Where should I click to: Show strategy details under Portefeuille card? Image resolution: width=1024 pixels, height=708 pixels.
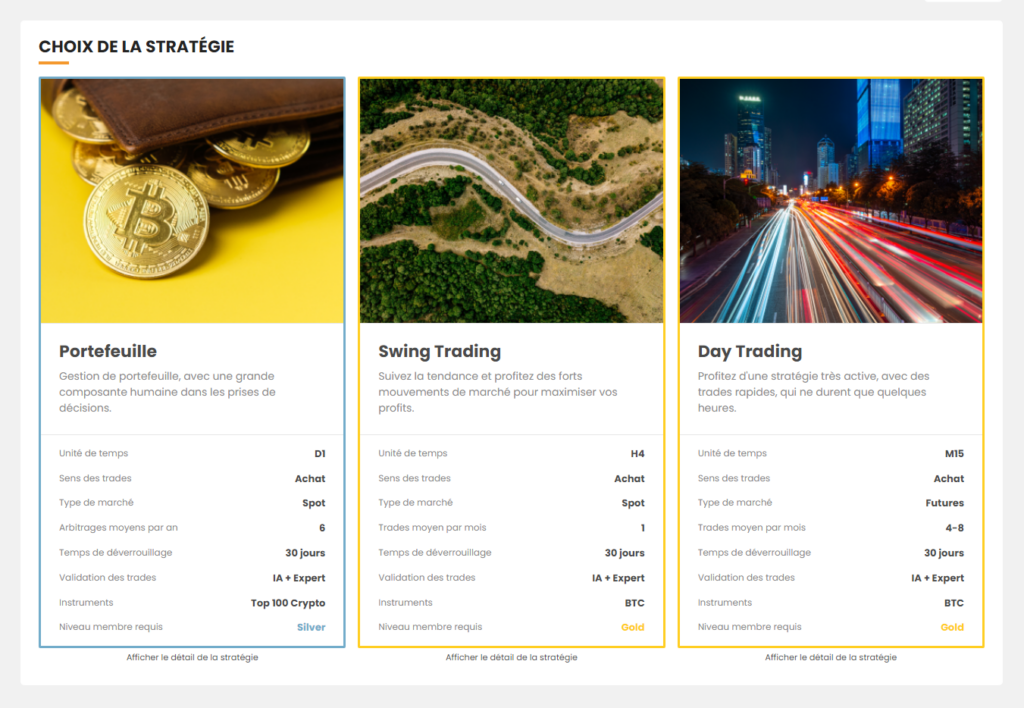coord(192,657)
